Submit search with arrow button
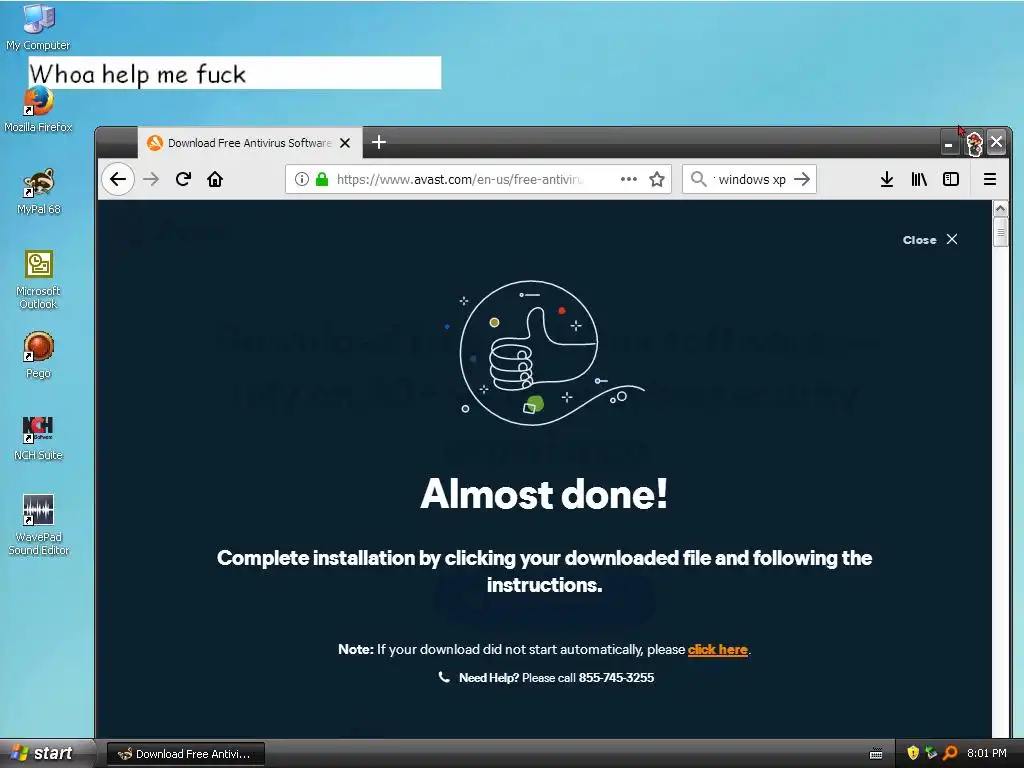The image size is (1024, 768). (802, 179)
